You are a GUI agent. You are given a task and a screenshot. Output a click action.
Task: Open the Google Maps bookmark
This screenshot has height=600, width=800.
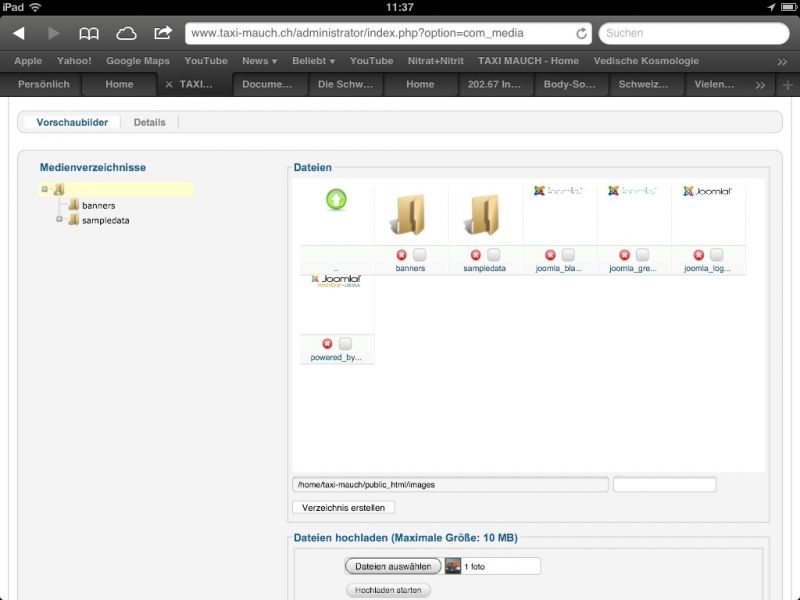point(138,61)
